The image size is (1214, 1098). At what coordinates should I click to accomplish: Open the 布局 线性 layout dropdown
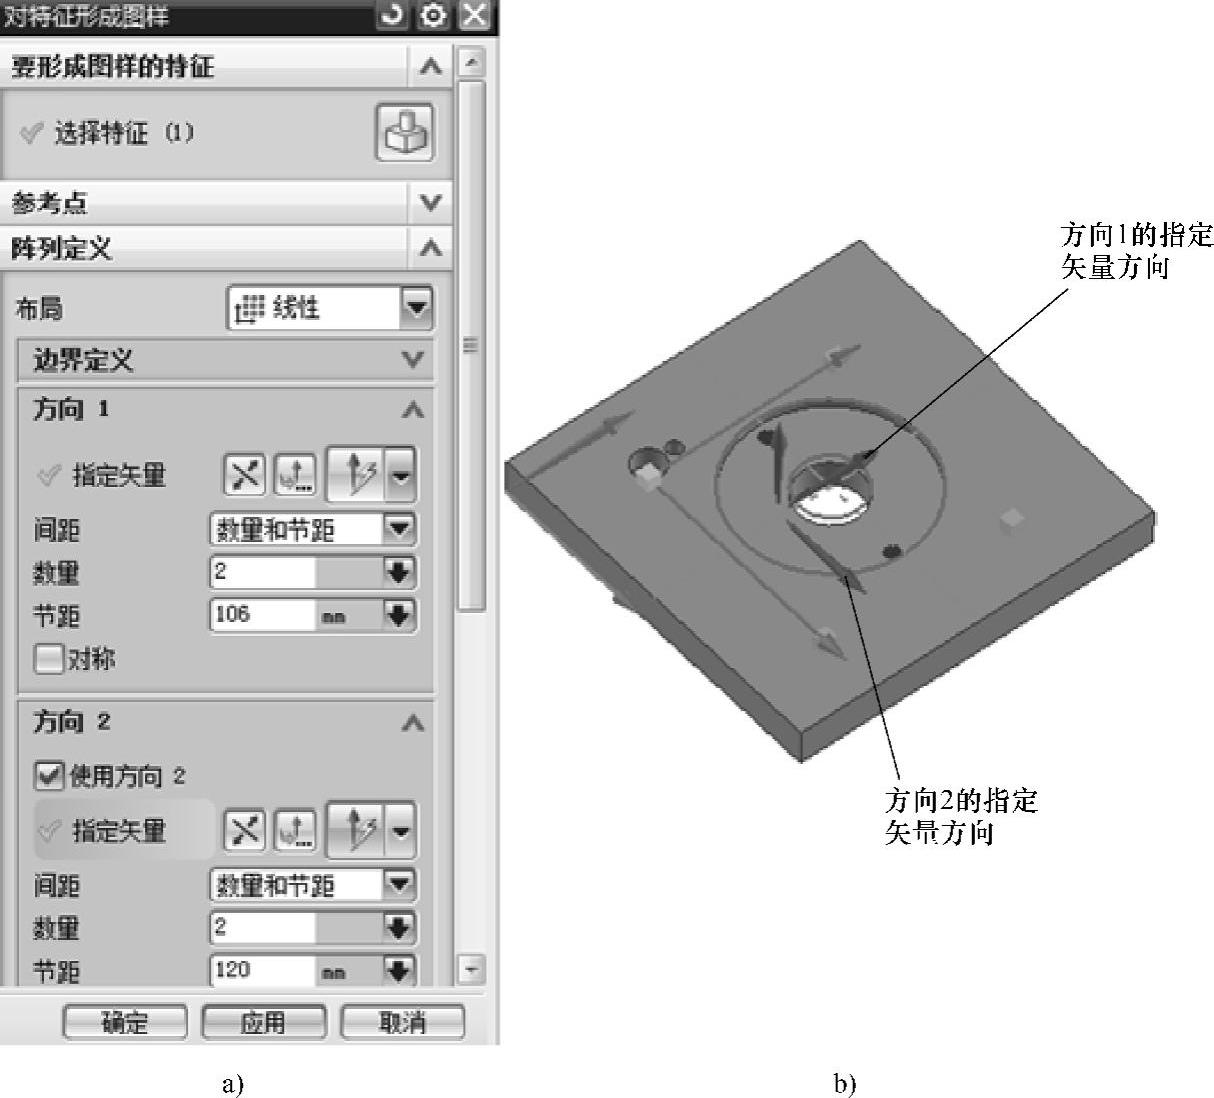click(x=330, y=308)
